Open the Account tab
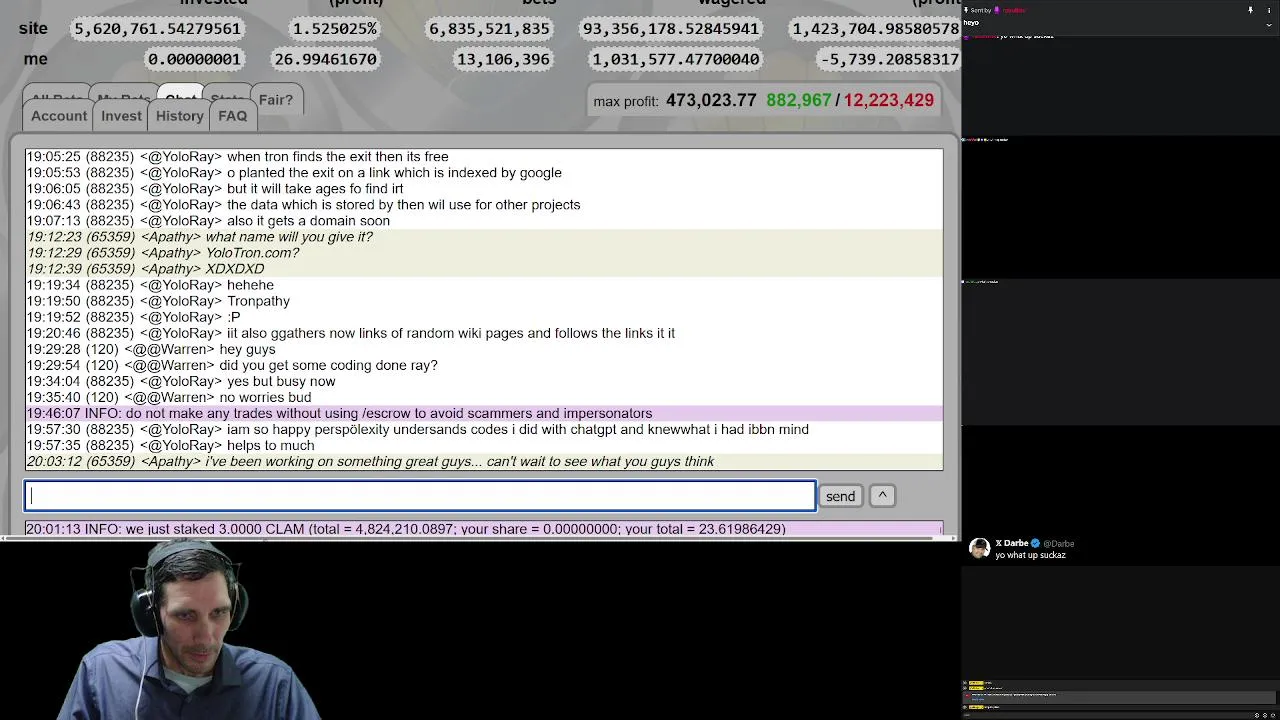The image size is (1280, 720). [59, 116]
